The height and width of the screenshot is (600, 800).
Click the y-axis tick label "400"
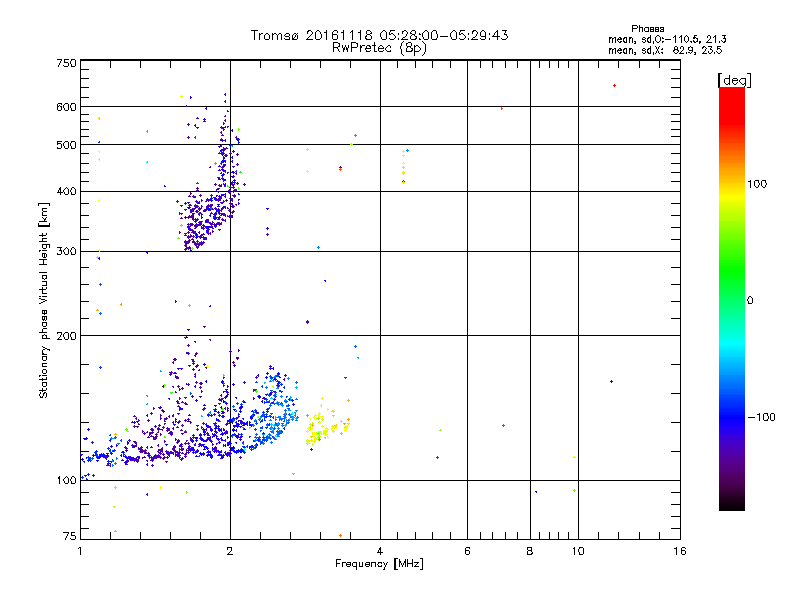click(x=66, y=192)
